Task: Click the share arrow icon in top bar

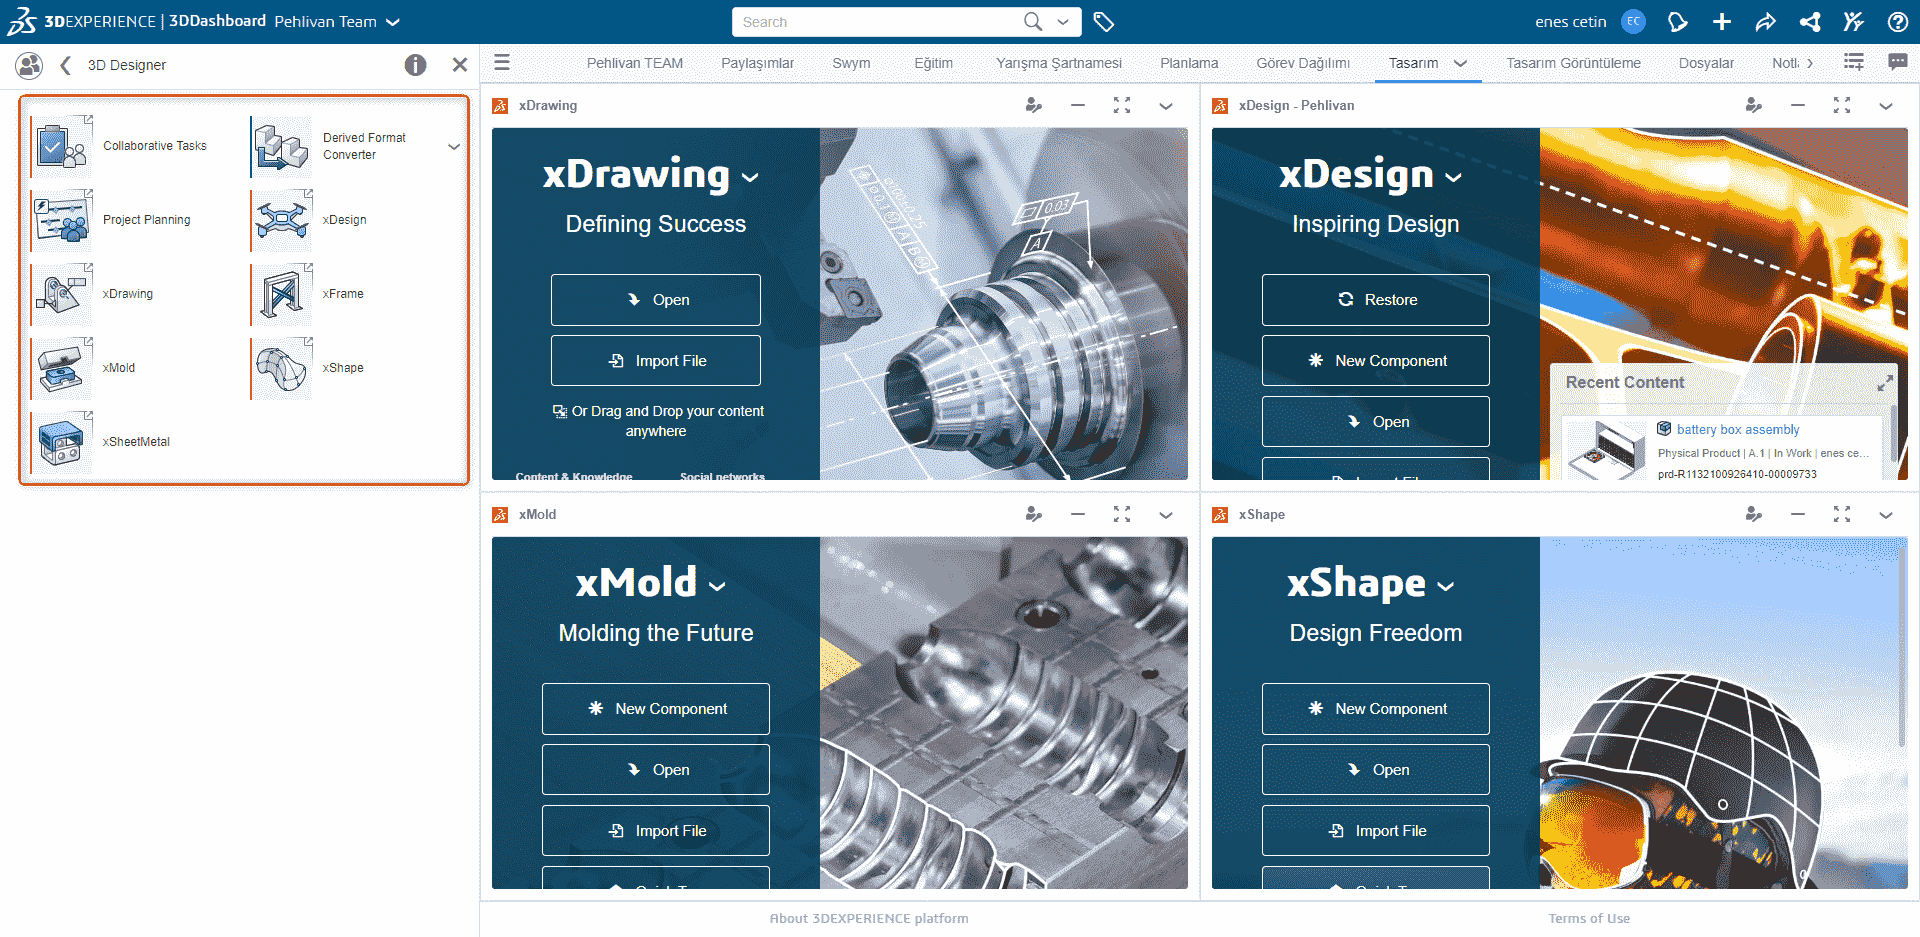Action: coord(1766,22)
